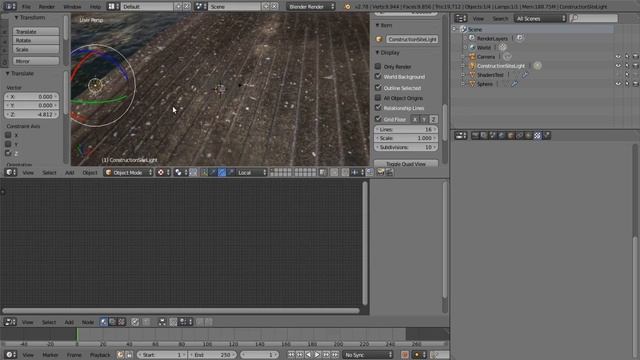
Task: Collapse the Display panel triangle
Action: click(377, 53)
